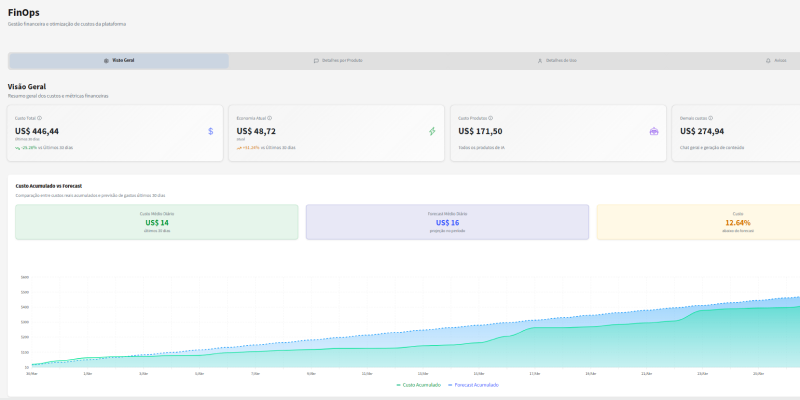Viewport: 800px width, 400px height.
Task: Click the US$ 446,44 total cost value
Action: point(37,132)
